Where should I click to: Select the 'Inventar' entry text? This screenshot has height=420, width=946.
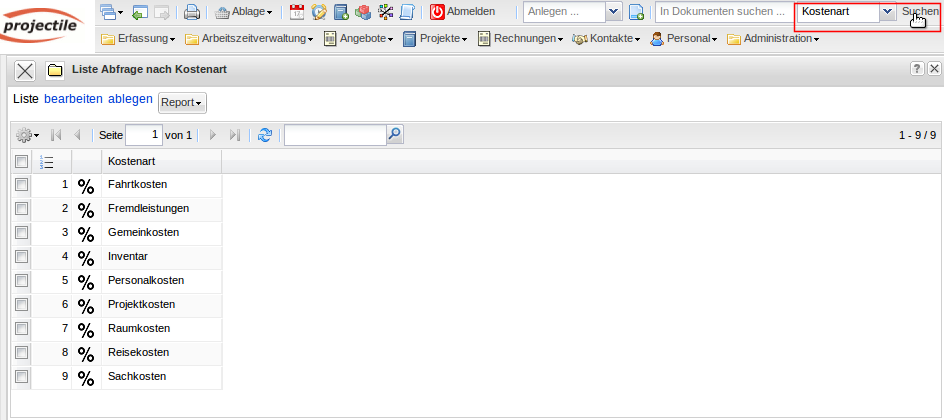(x=128, y=256)
